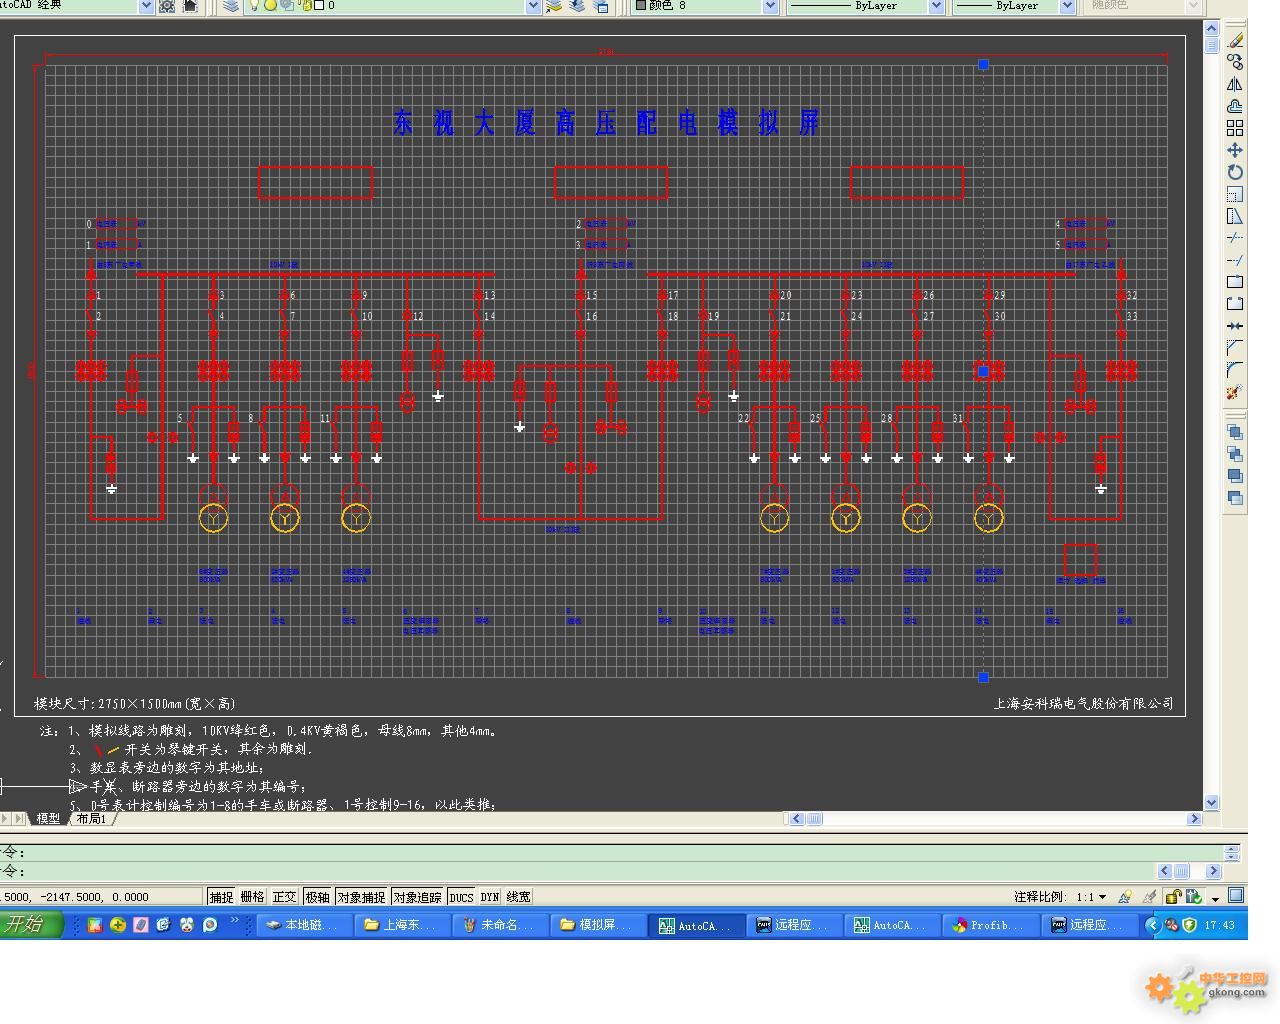The width and height of the screenshot is (1280, 1024).
Task: Toggle 对象追踪 (Object Tracking) in status bar
Action: (x=417, y=897)
